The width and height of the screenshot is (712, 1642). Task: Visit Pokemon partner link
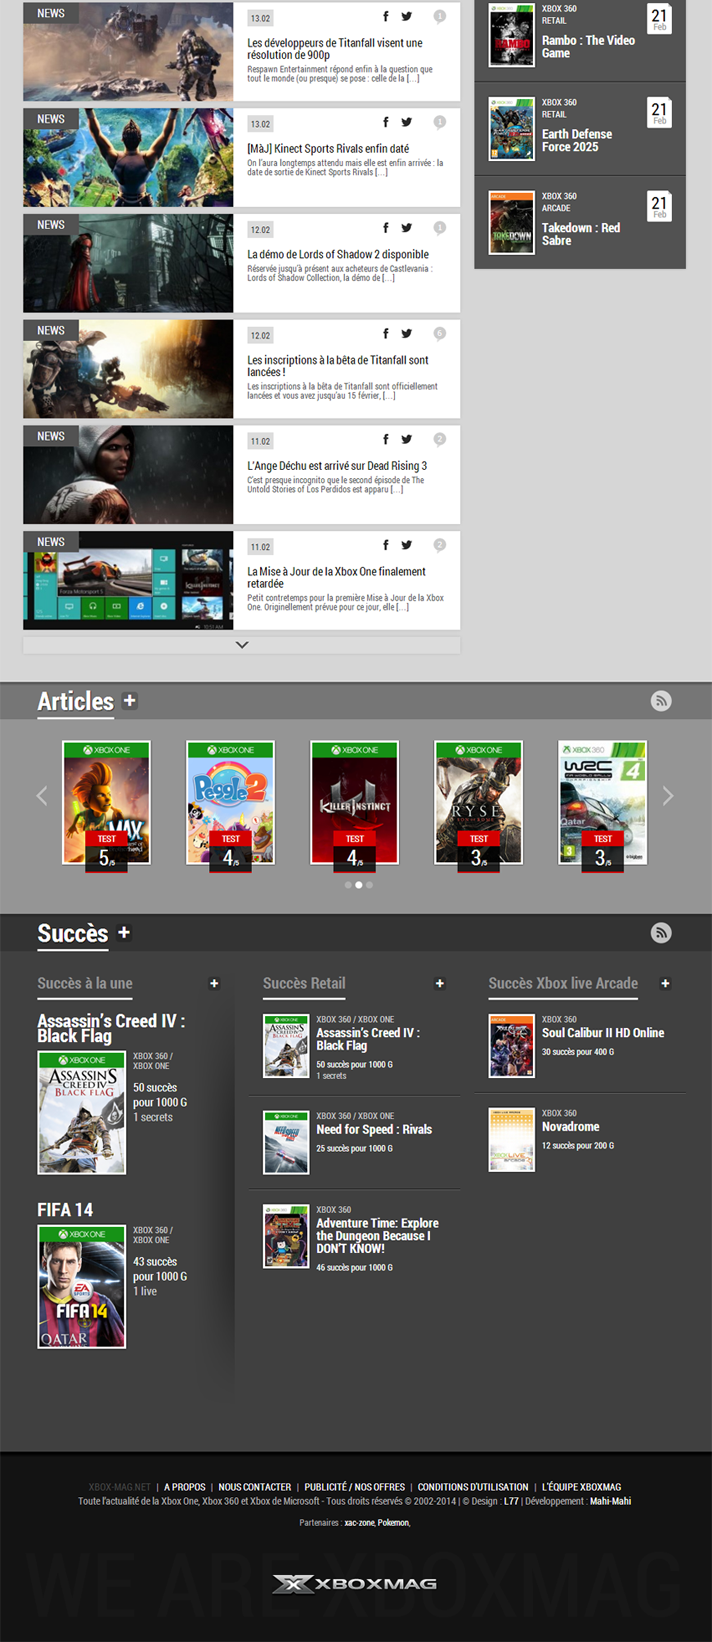click(393, 1523)
